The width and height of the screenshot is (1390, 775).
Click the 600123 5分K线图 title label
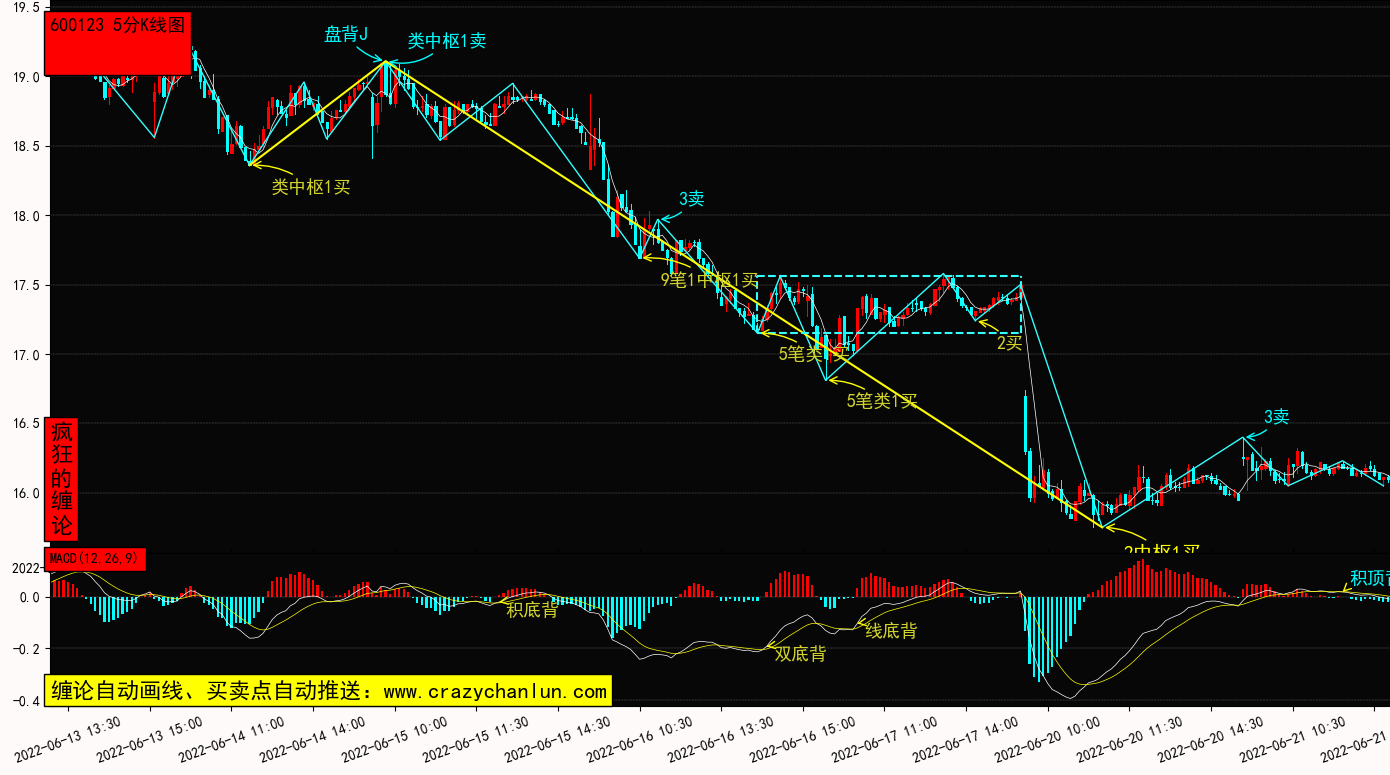118,27
